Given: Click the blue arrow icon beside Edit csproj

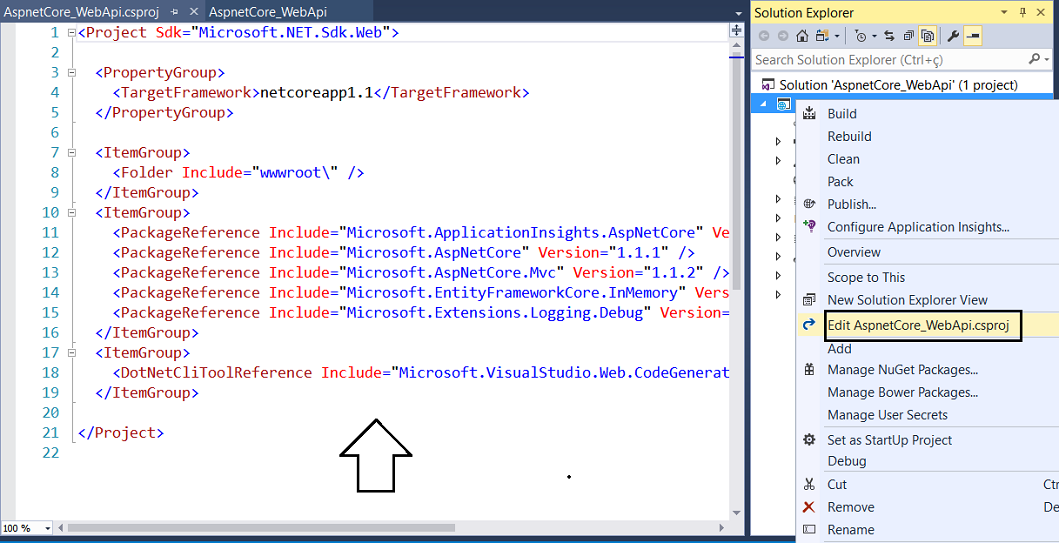Looking at the screenshot, I should [x=808, y=325].
